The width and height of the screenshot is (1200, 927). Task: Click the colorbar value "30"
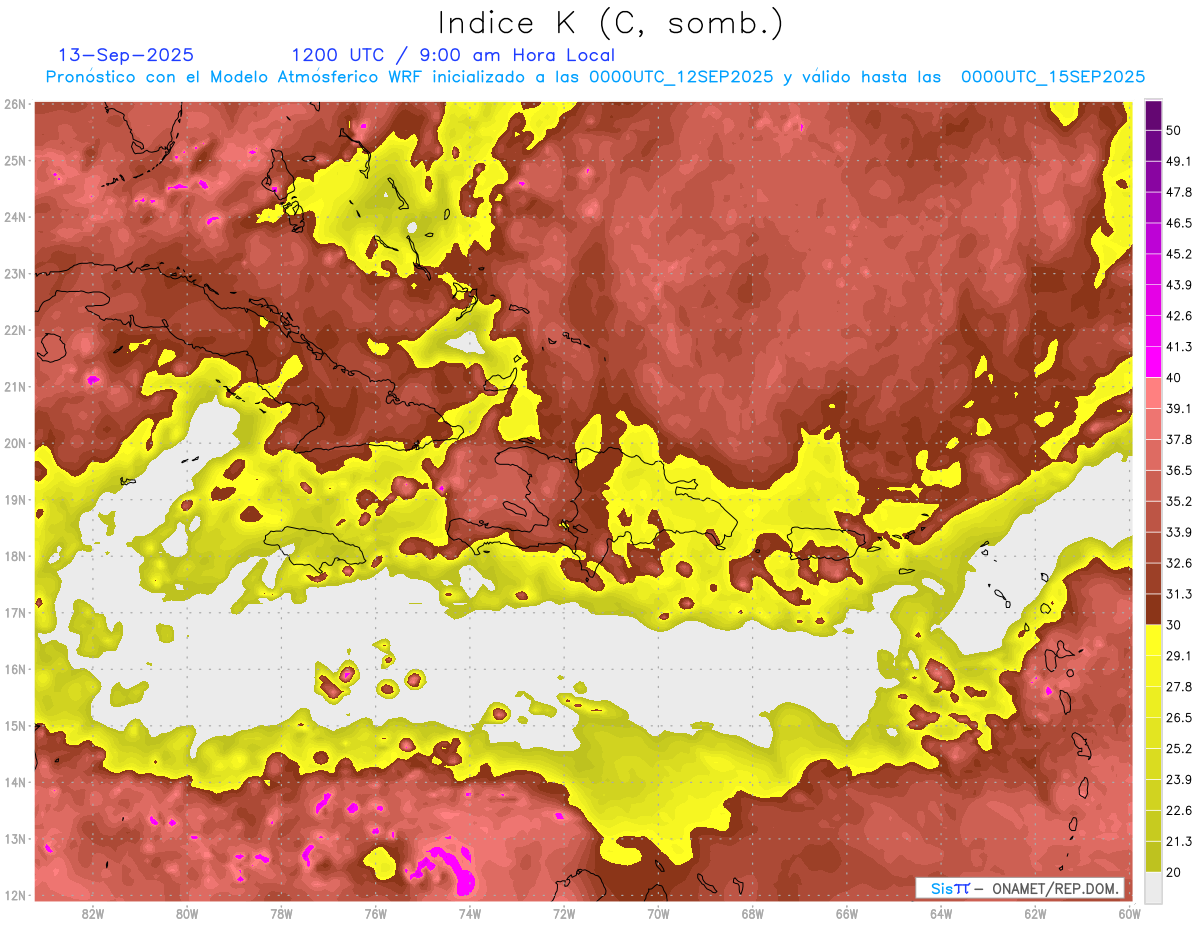(1174, 625)
